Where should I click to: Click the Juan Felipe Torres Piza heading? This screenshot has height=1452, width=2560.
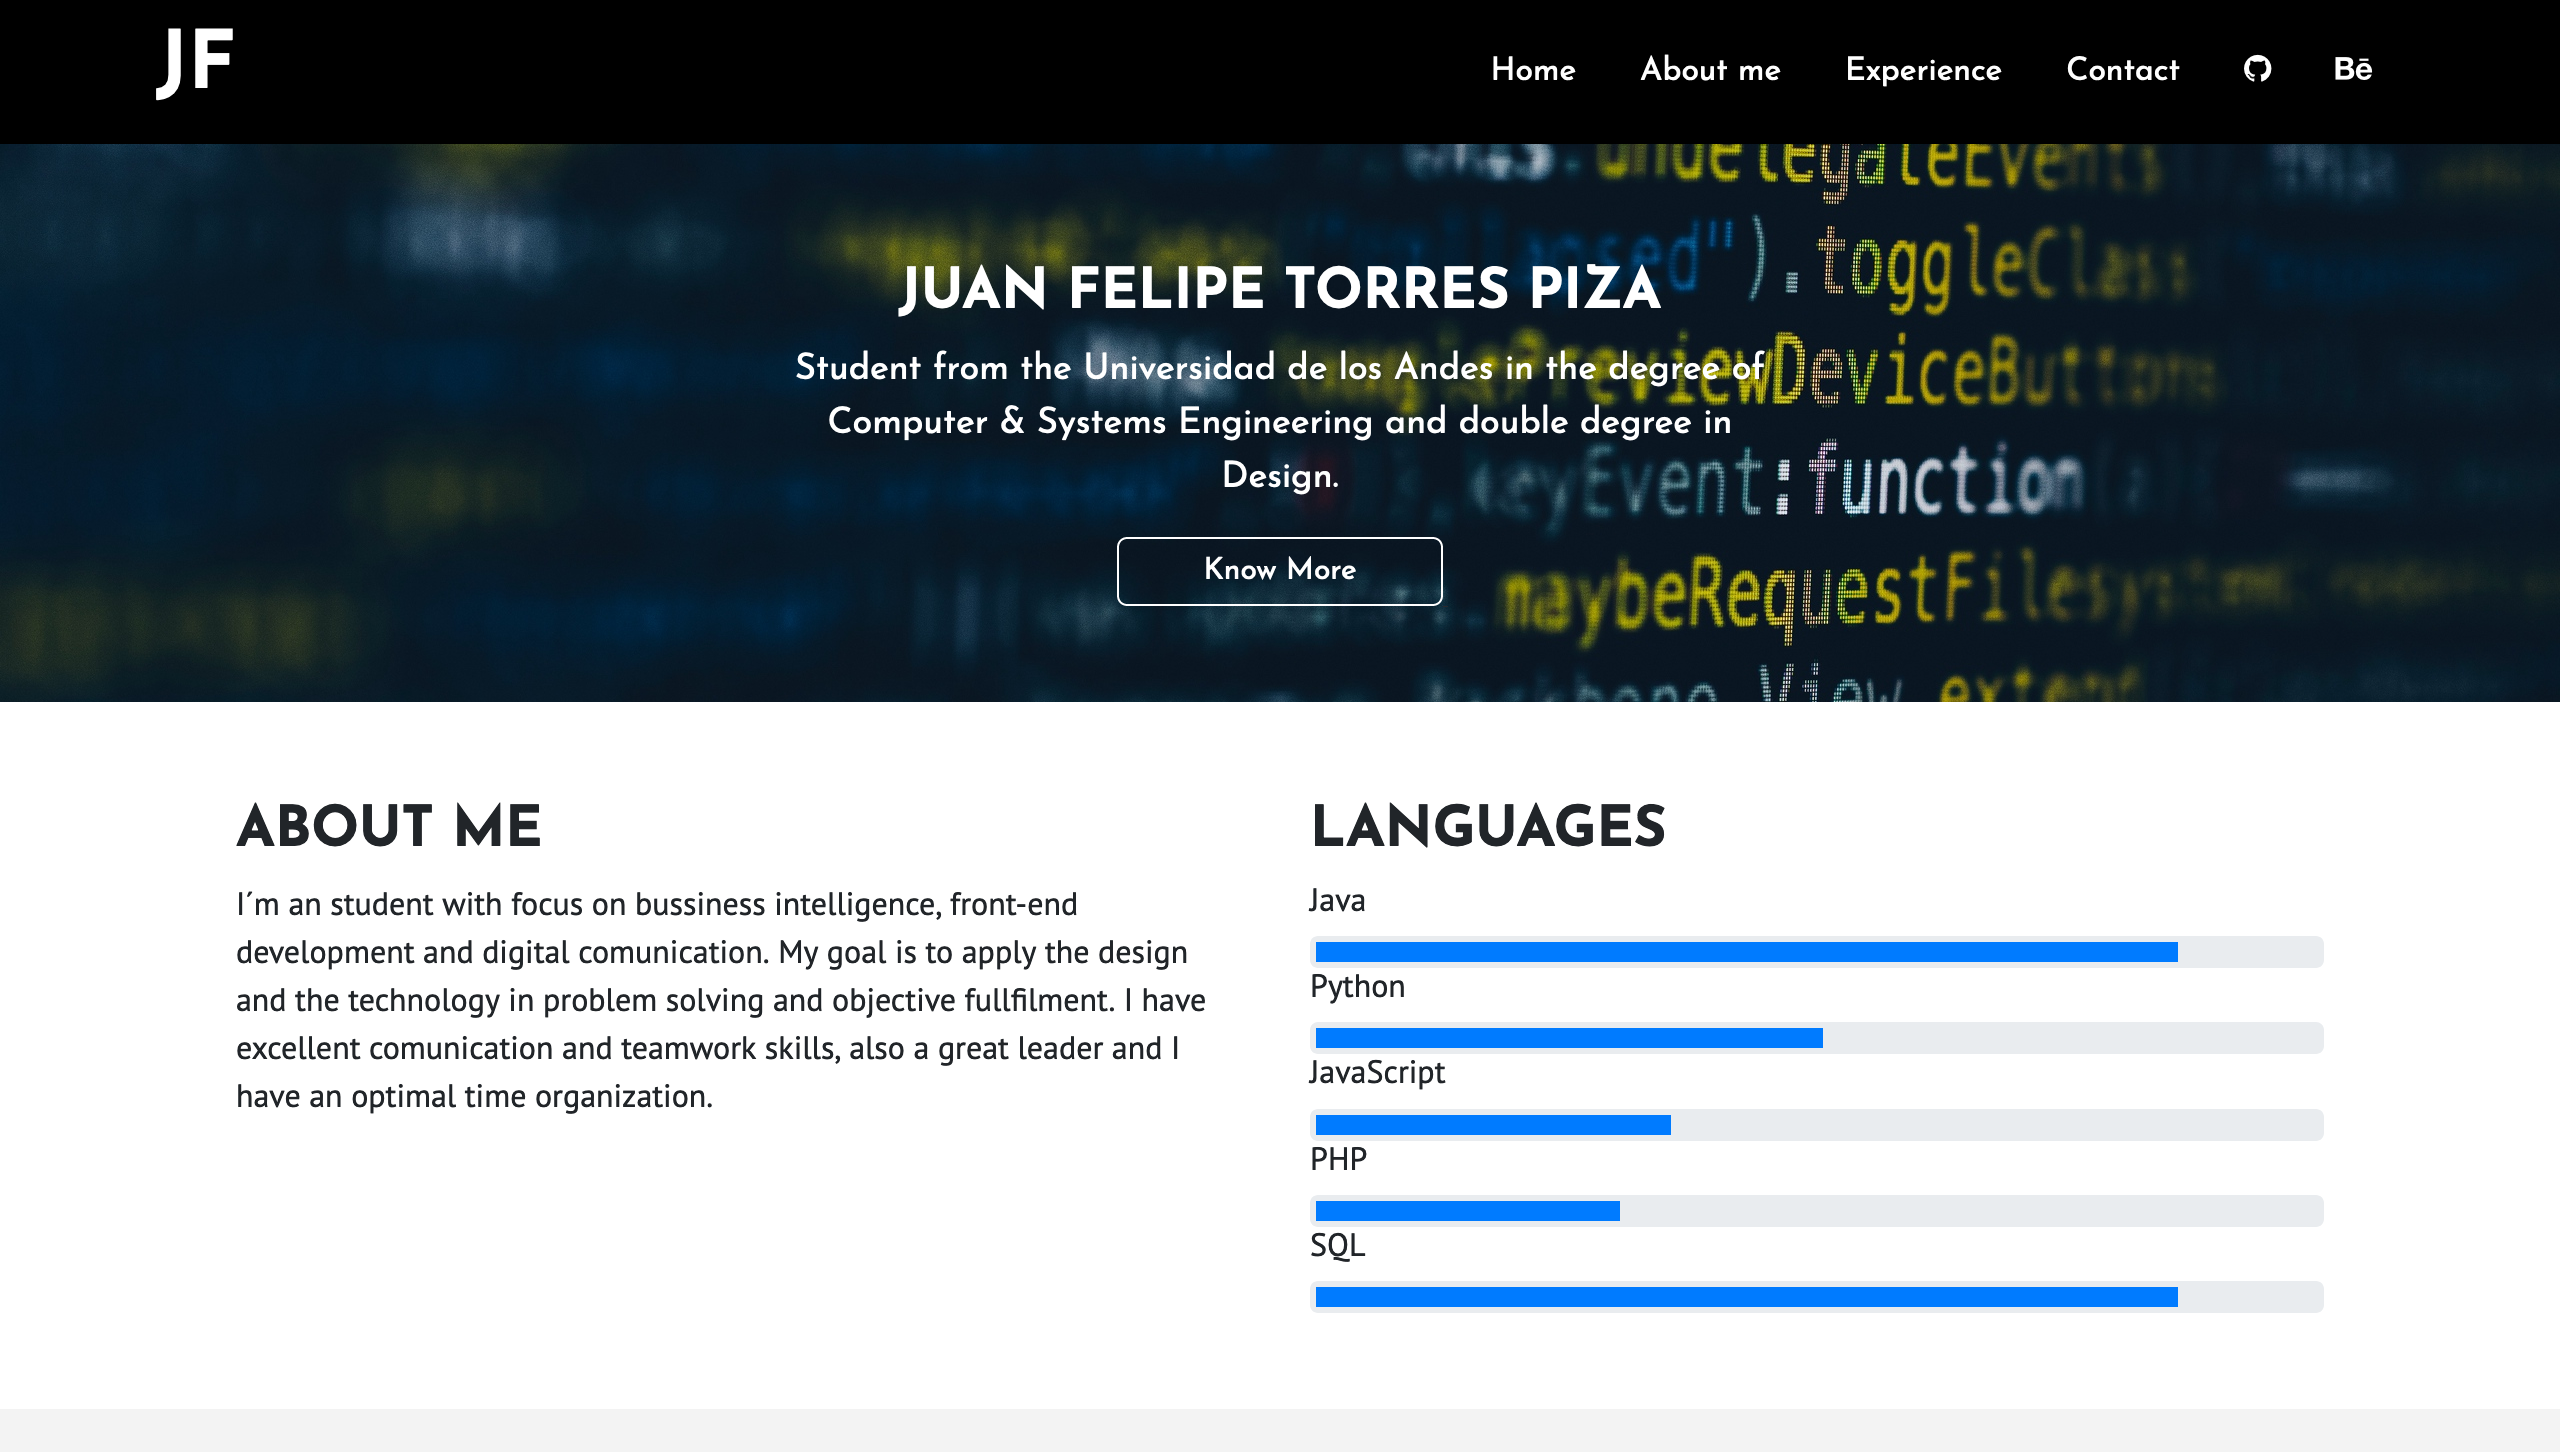1279,288
